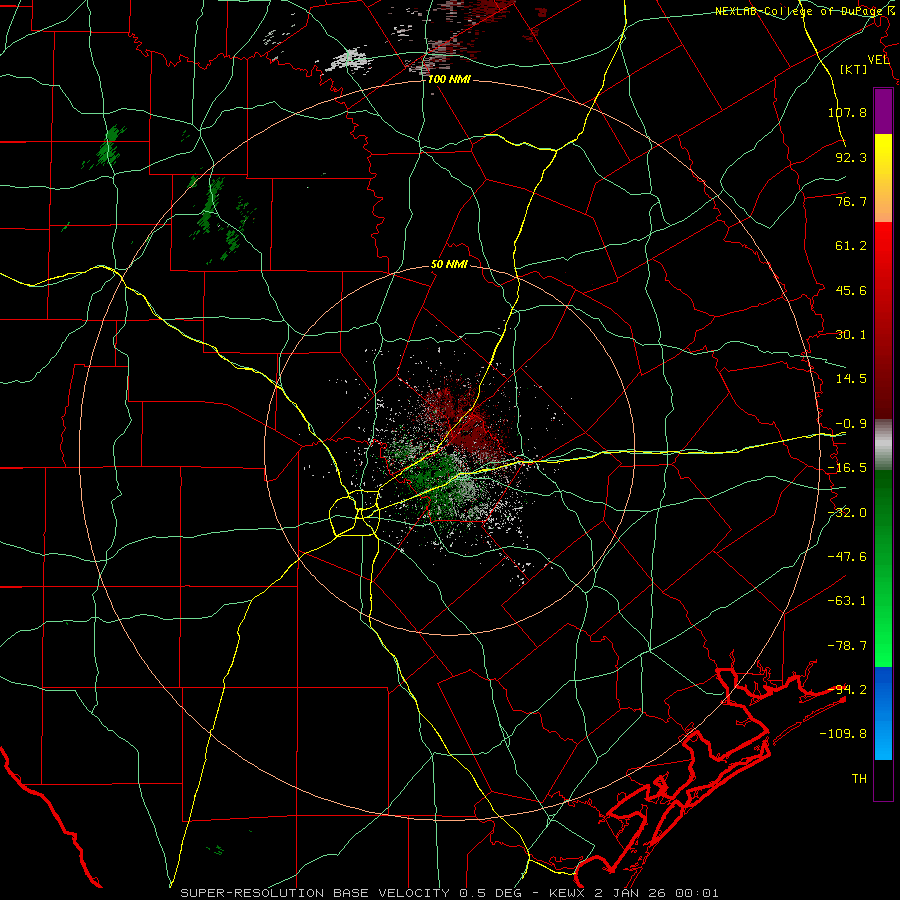Viewport: 900px width, 900px height.
Task: Click the -63.1 velocity scale value
Action: (x=847, y=601)
